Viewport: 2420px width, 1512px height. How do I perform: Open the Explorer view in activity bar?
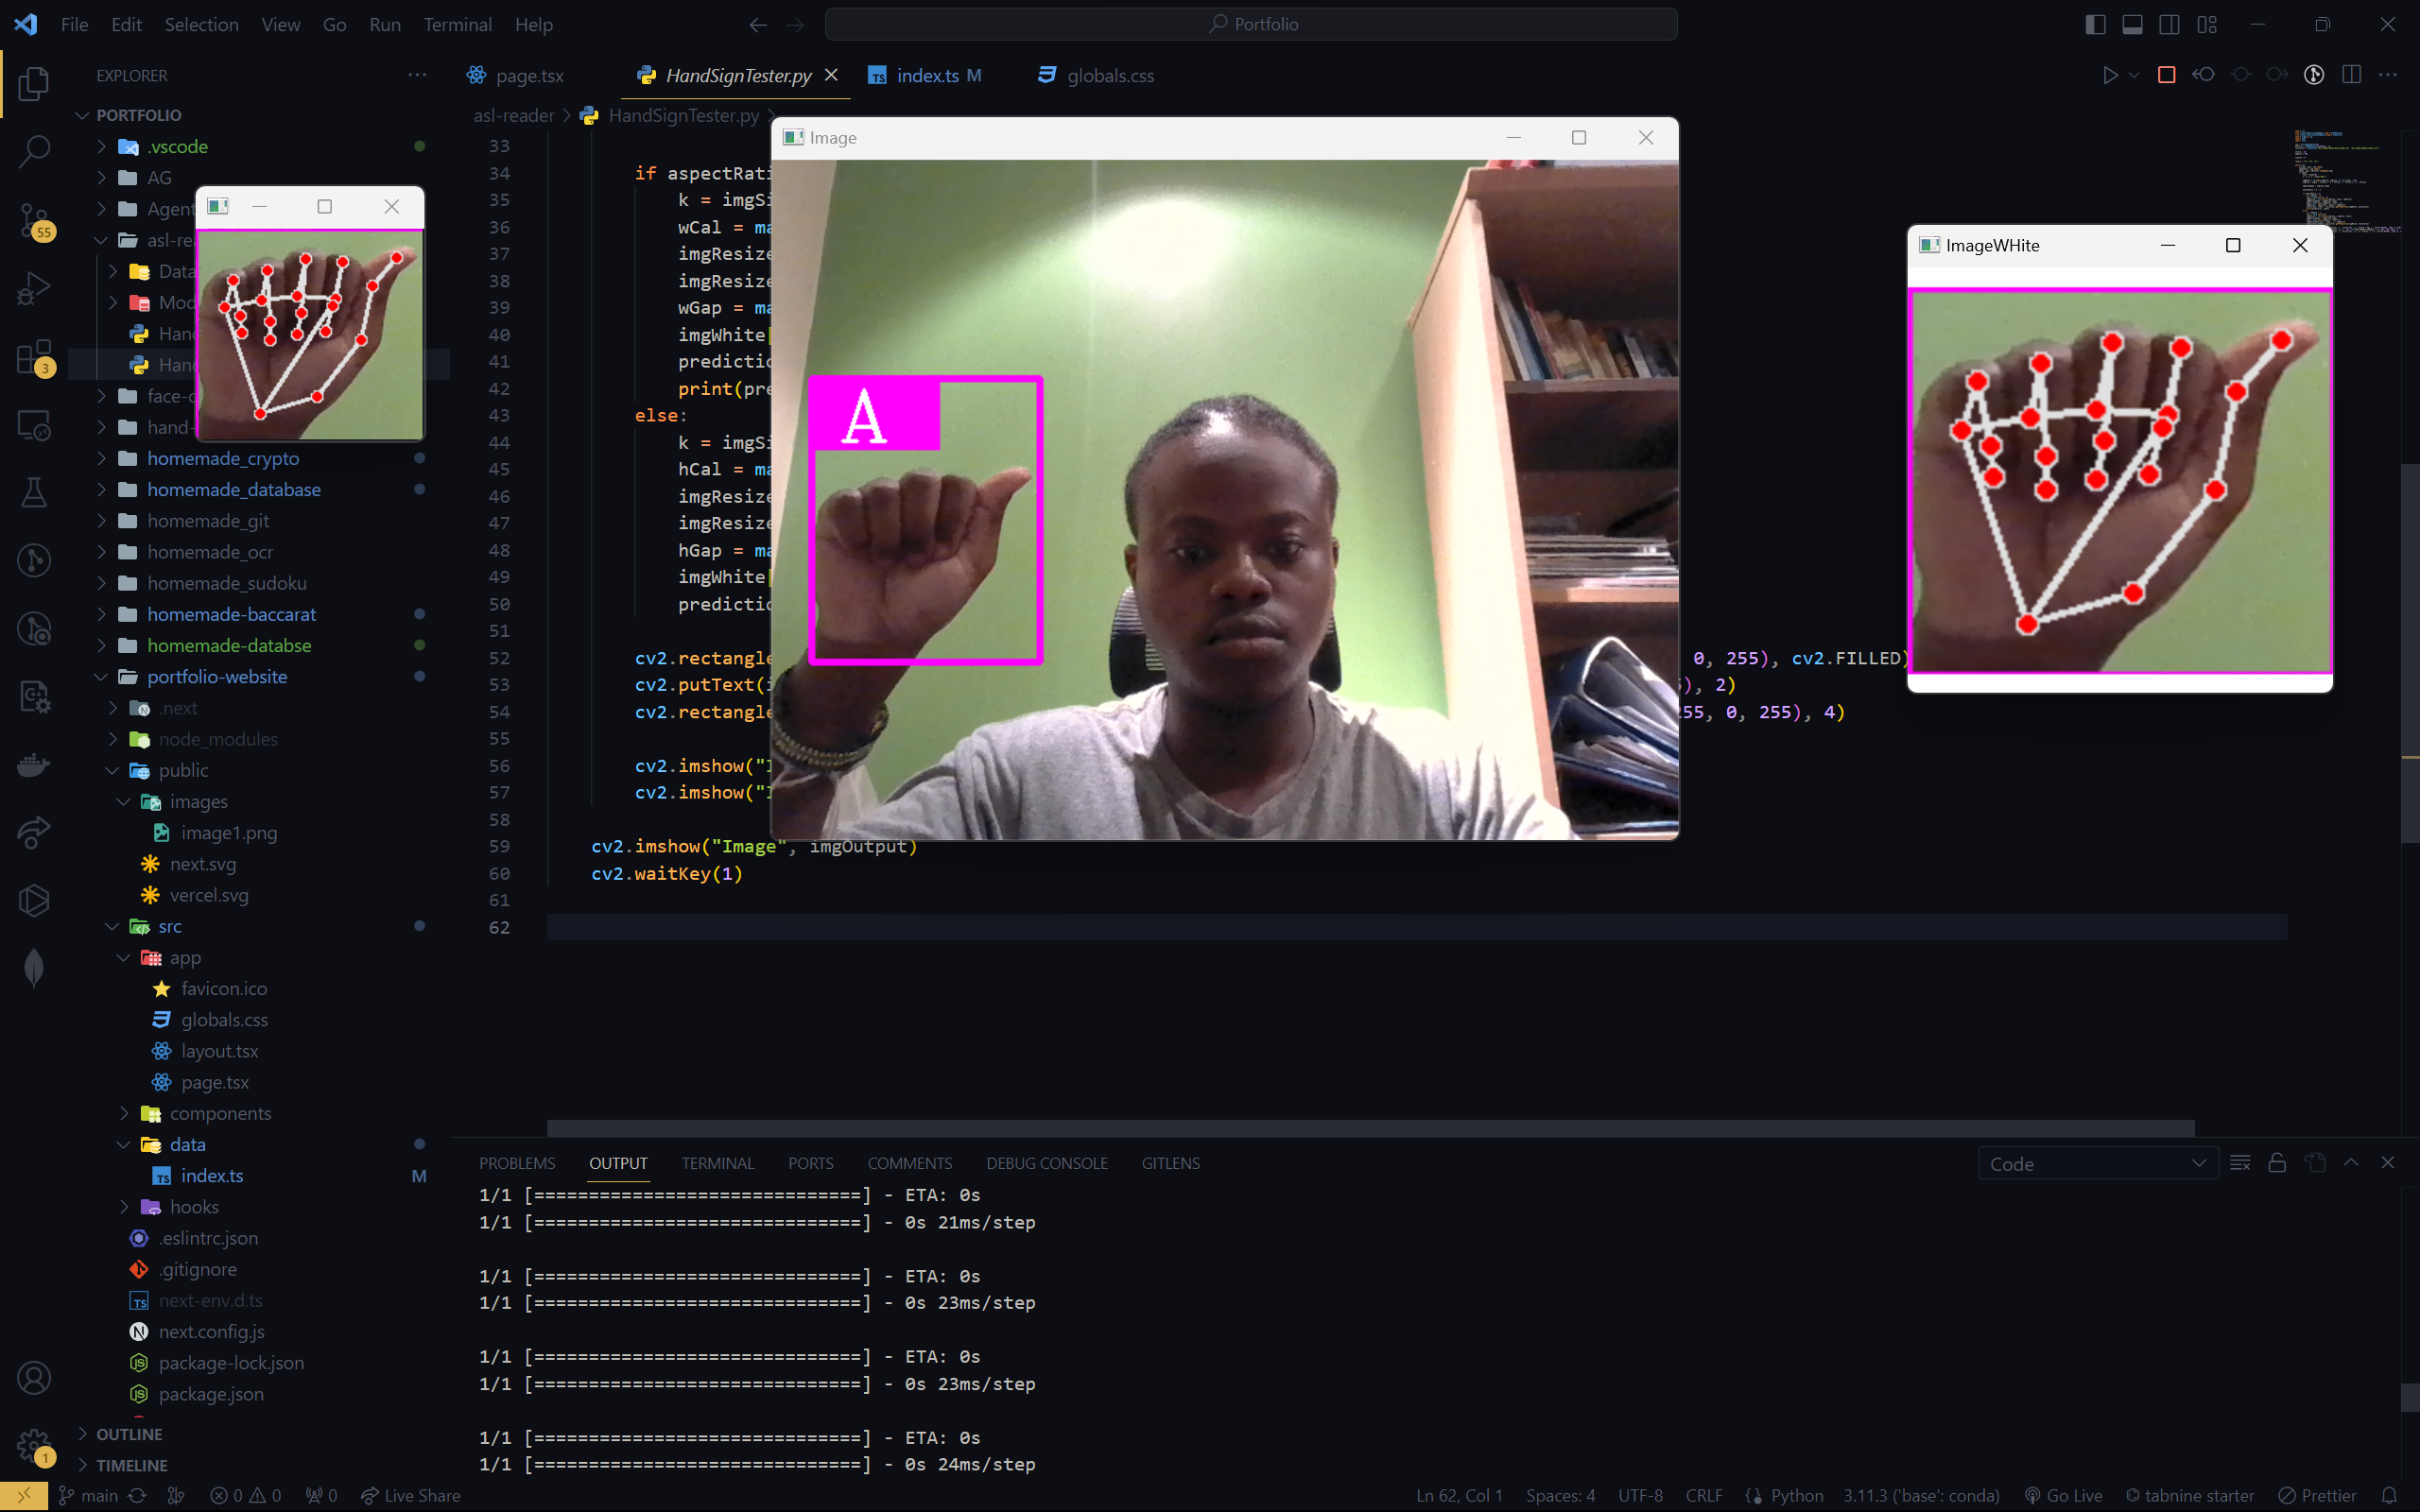(34, 83)
